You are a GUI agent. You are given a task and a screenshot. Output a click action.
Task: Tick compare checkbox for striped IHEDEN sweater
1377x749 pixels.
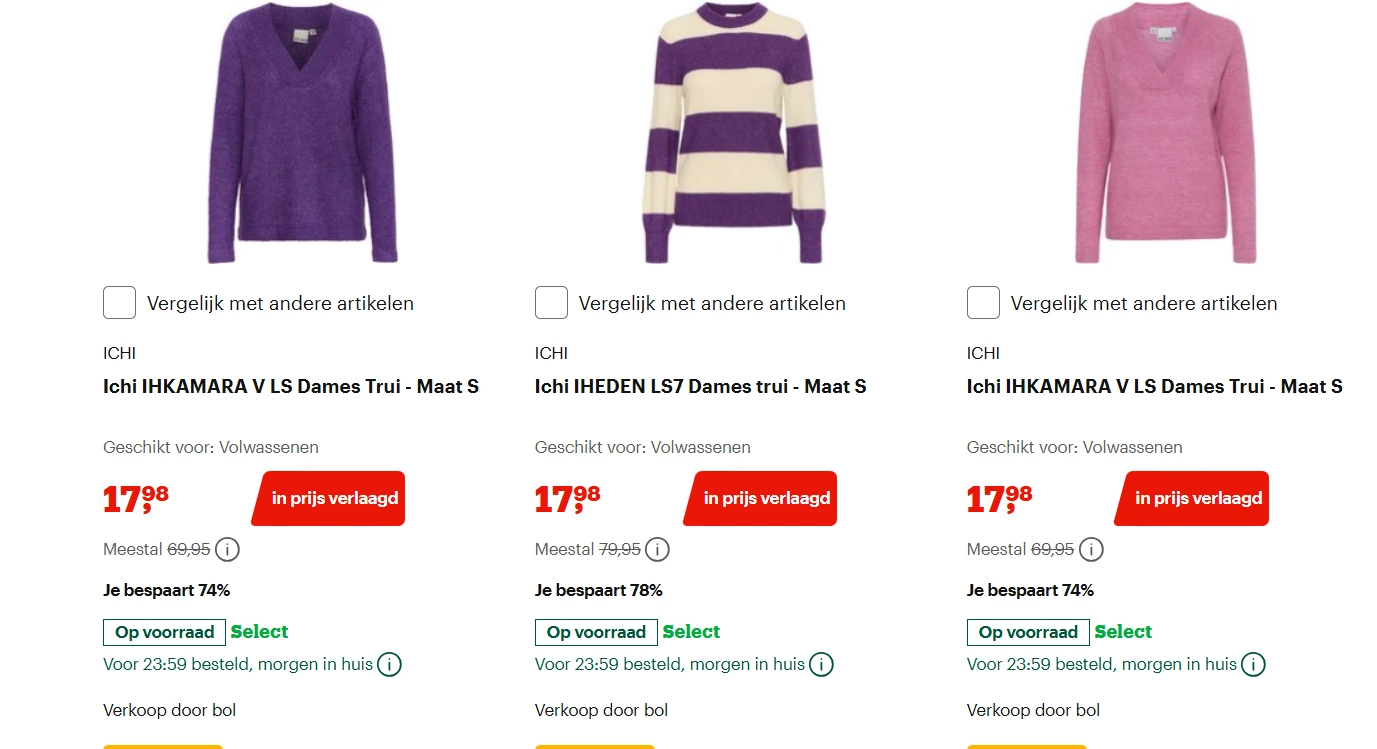551,303
